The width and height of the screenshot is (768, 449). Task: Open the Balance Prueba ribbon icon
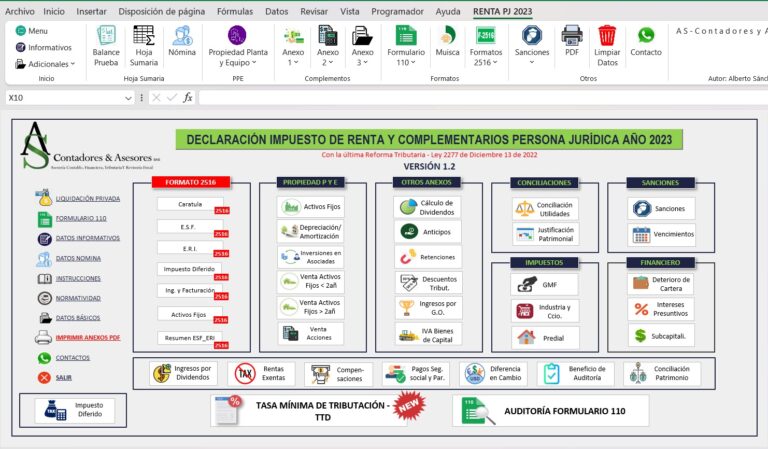point(106,46)
